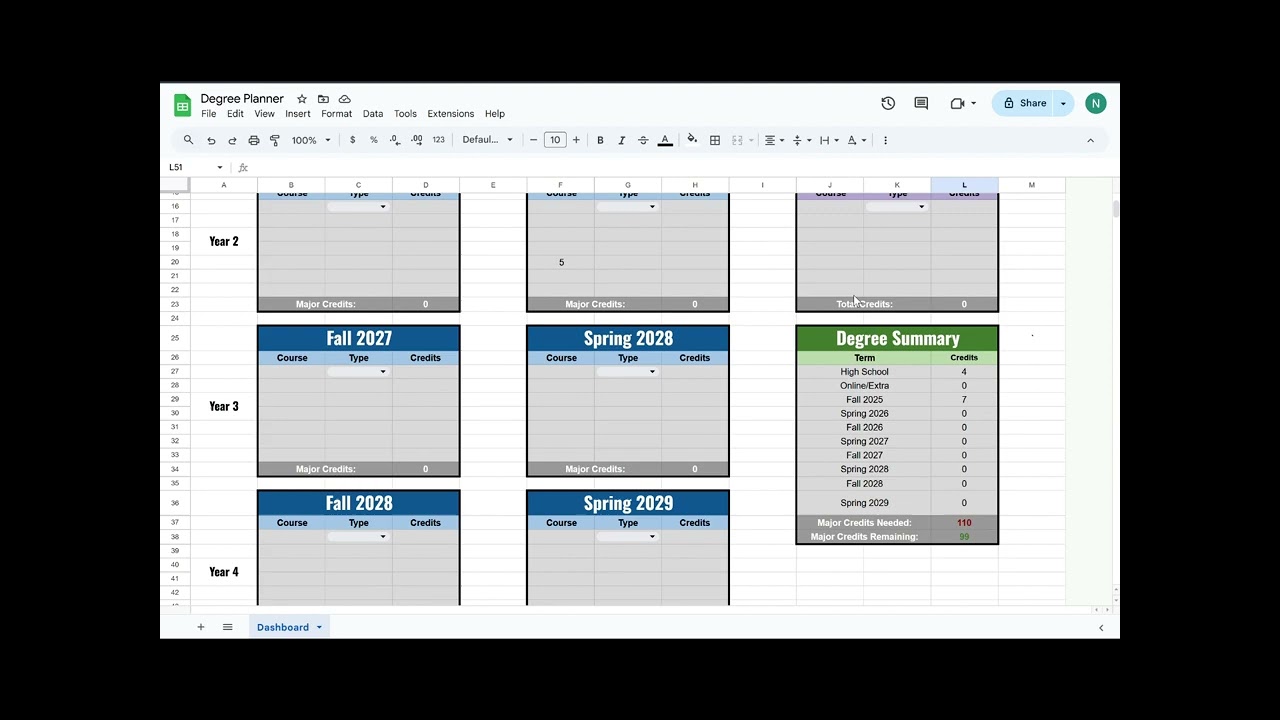Viewport: 1280px width, 720px height.
Task: Open the Tools menu
Action: point(405,114)
